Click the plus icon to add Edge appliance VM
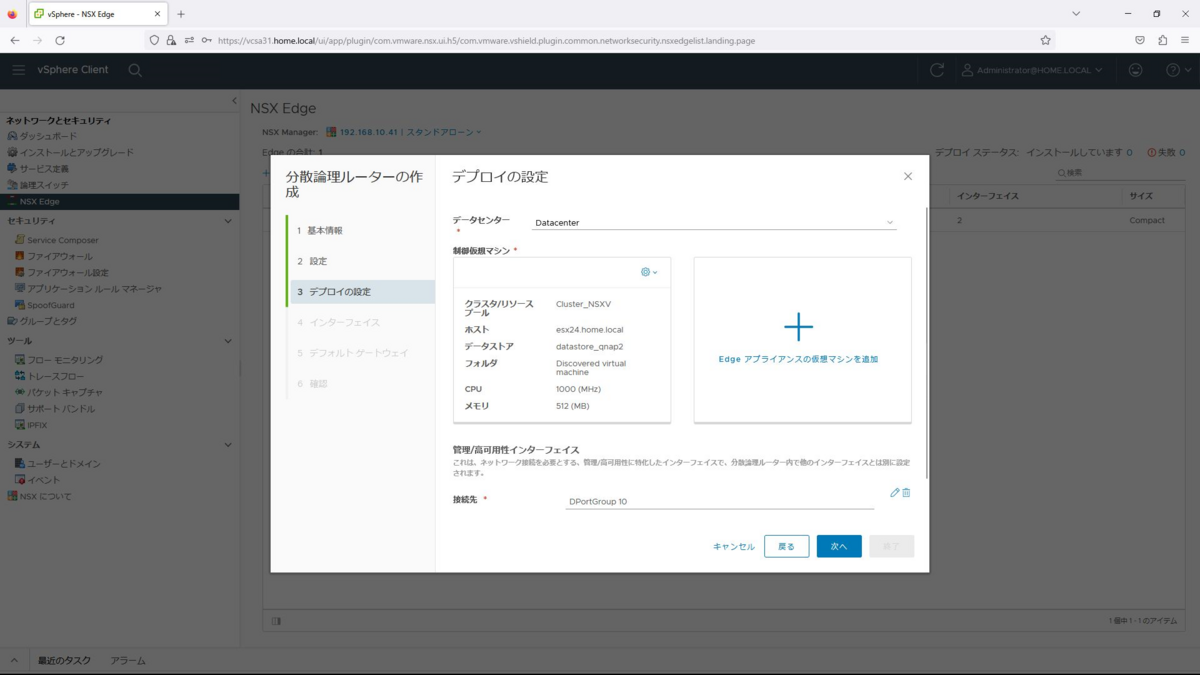This screenshot has width=1200, height=675. 798,327
